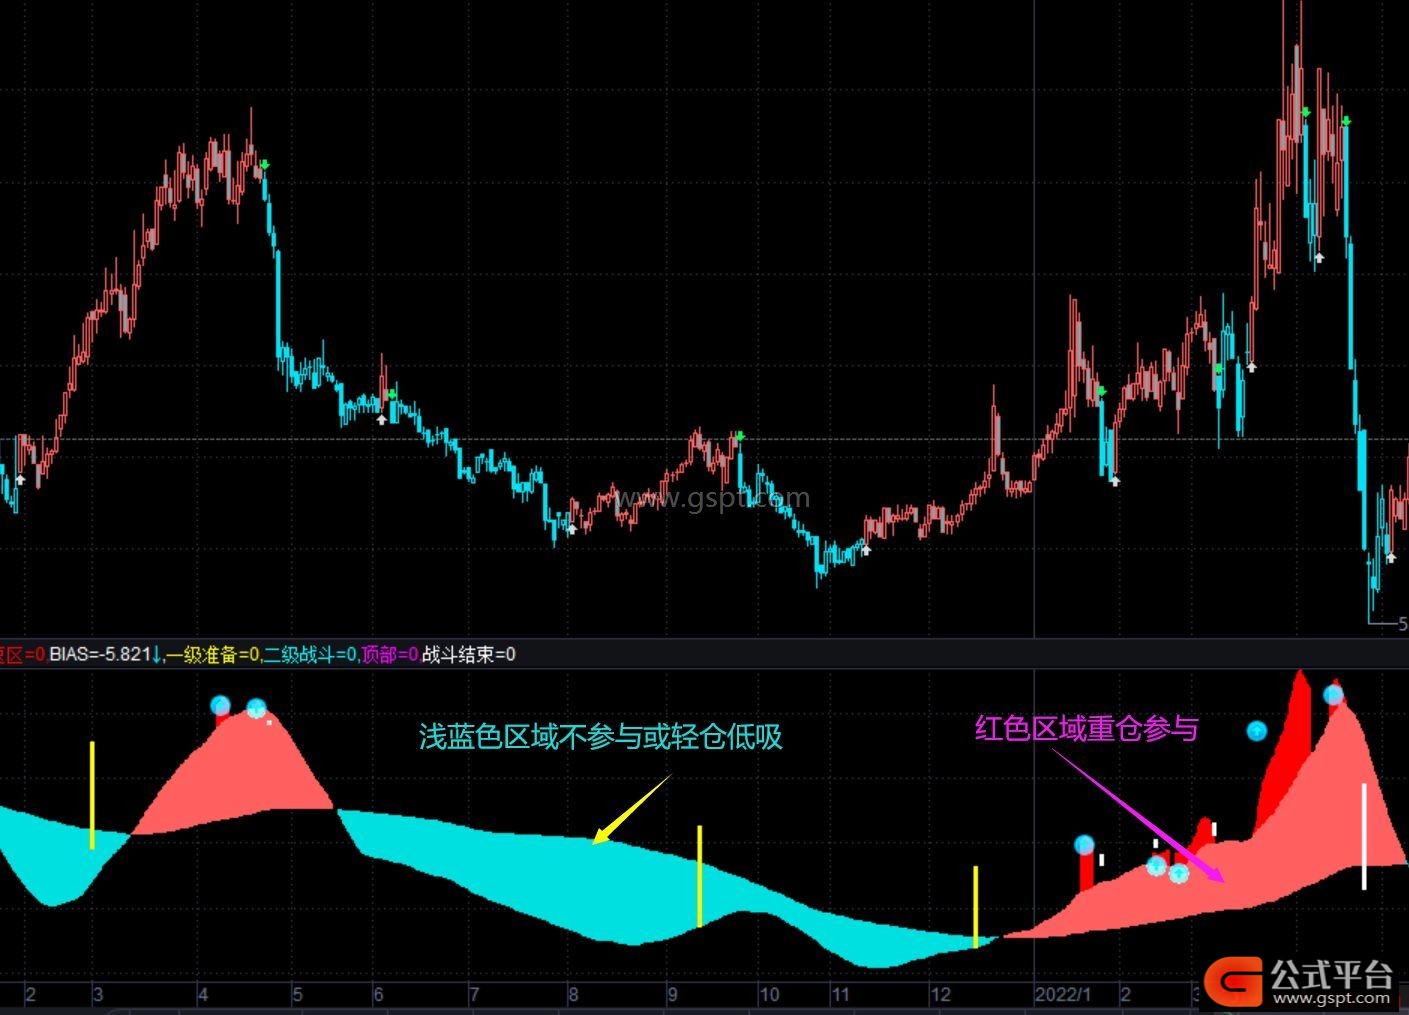This screenshot has width=1409, height=1015.
Task: Click the white 战斗结束=0 indicator label
Action: click(469, 655)
